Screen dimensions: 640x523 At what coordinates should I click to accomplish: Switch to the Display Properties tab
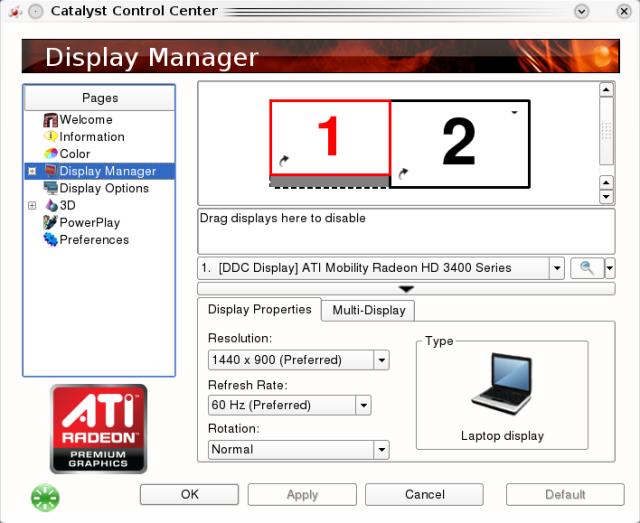(x=259, y=309)
